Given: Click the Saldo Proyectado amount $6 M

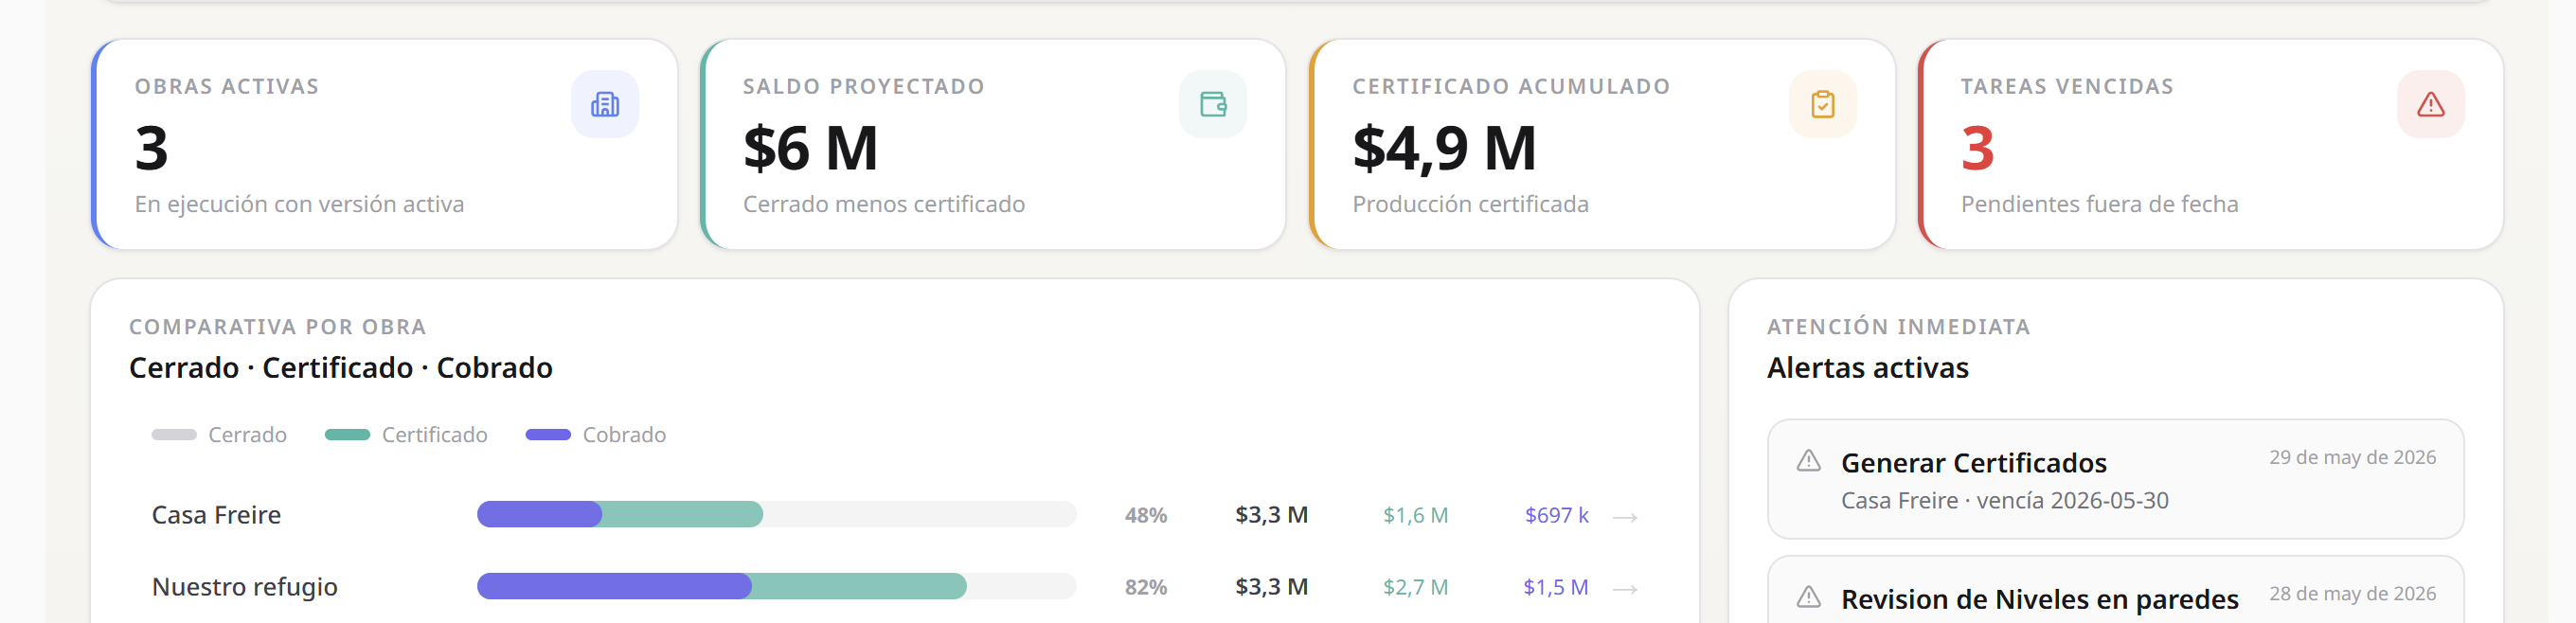Looking at the screenshot, I should tap(810, 148).
